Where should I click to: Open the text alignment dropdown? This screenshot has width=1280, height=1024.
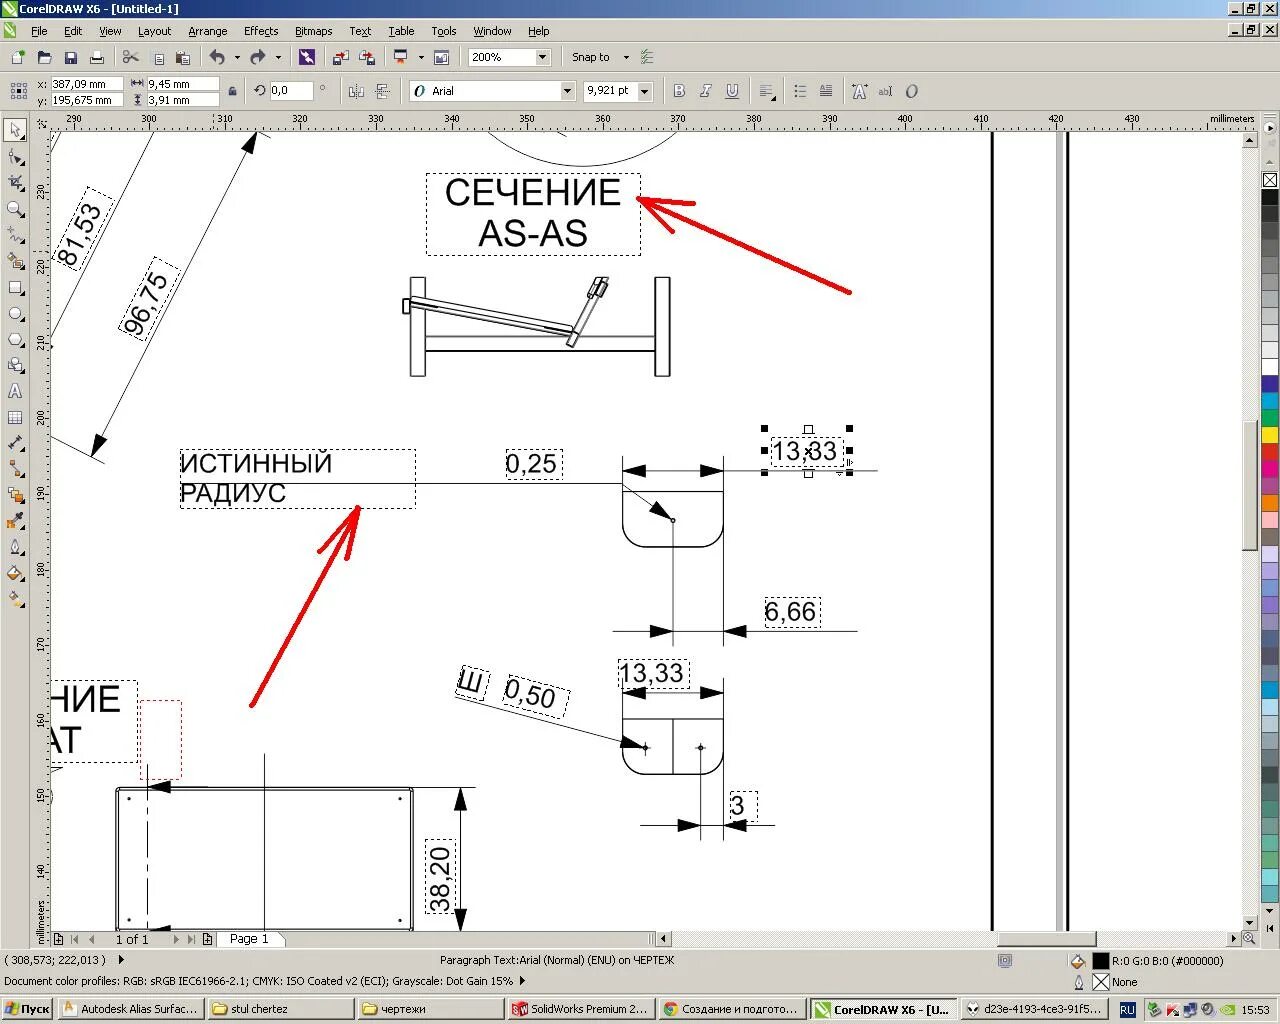click(767, 91)
